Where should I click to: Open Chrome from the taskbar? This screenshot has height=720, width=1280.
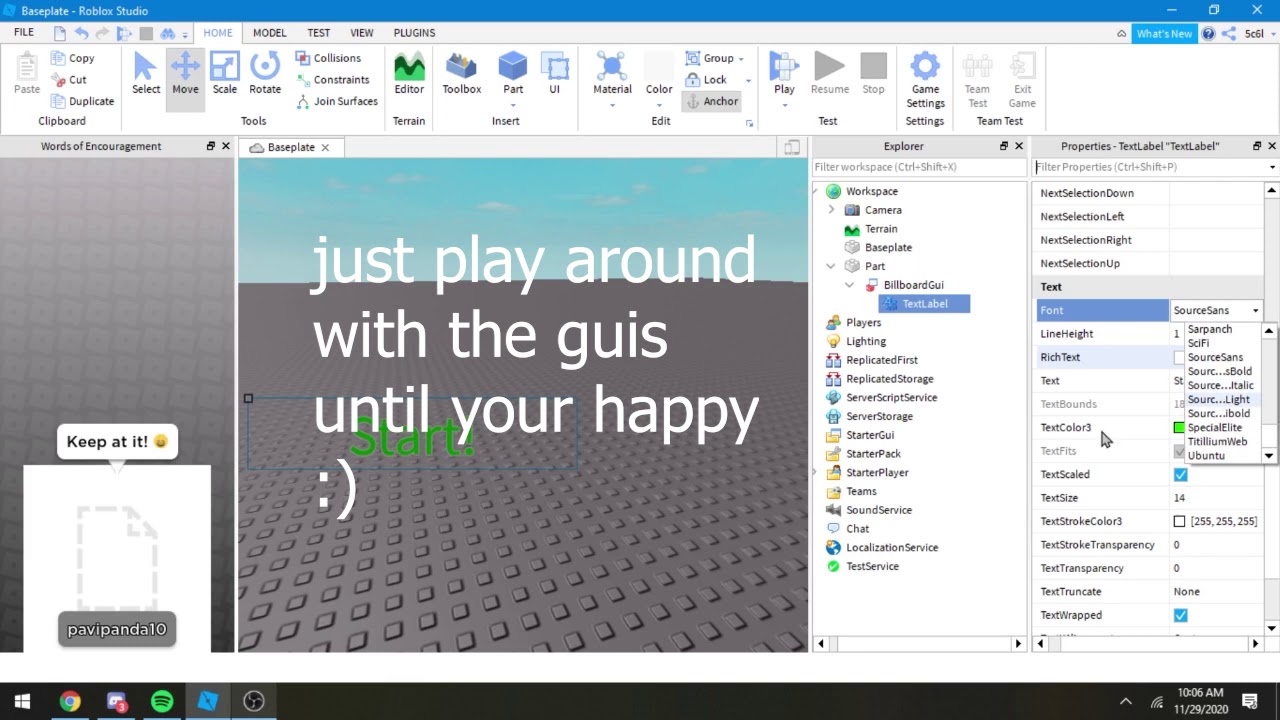click(70, 701)
